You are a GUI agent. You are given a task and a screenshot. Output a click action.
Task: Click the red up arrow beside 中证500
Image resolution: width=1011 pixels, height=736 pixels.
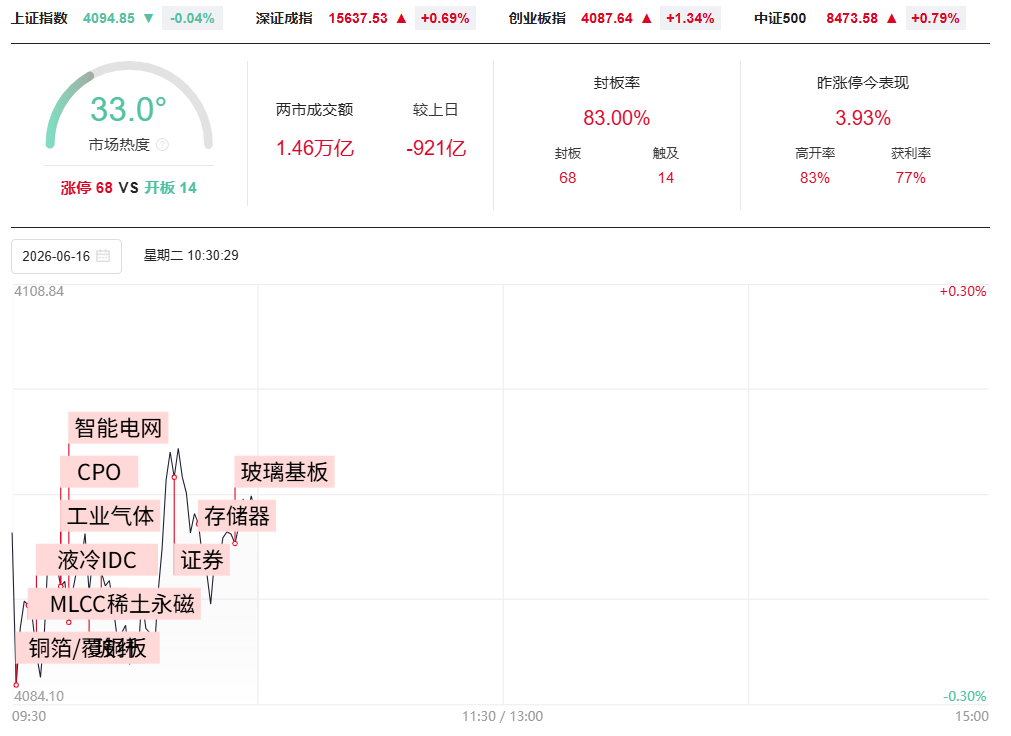click(x=892, y=18)
